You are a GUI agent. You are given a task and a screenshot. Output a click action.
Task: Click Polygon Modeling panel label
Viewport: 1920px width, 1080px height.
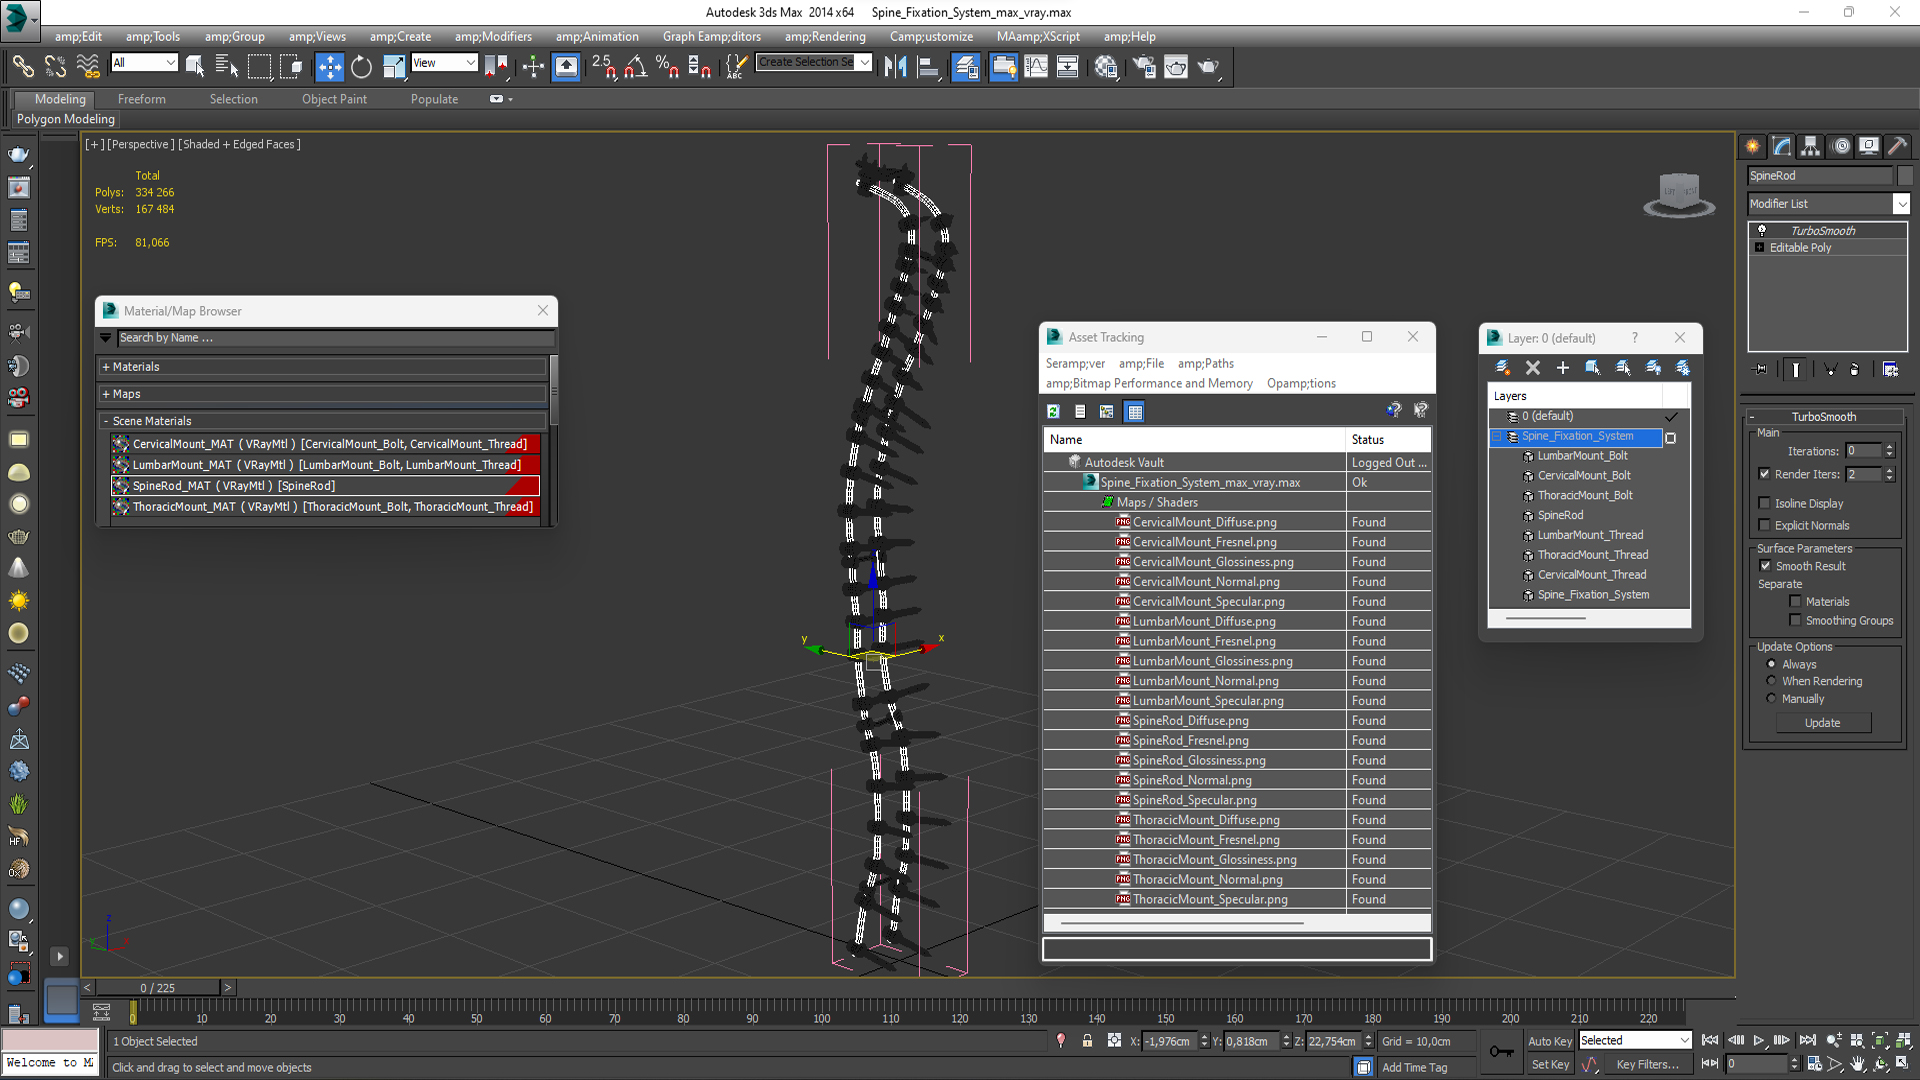coord(66,119)
